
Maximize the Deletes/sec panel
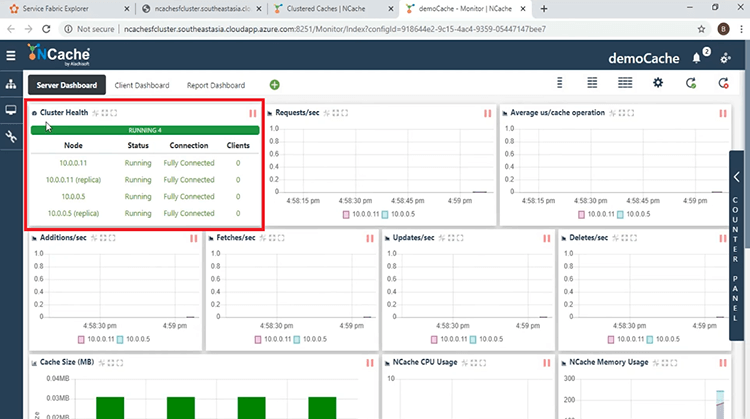(633, 238)
